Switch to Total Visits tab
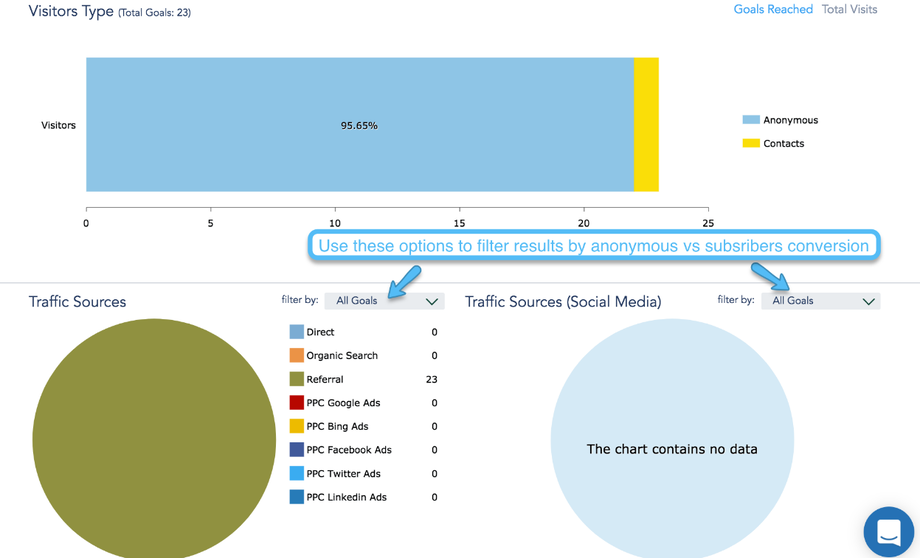 click(849, 10)
